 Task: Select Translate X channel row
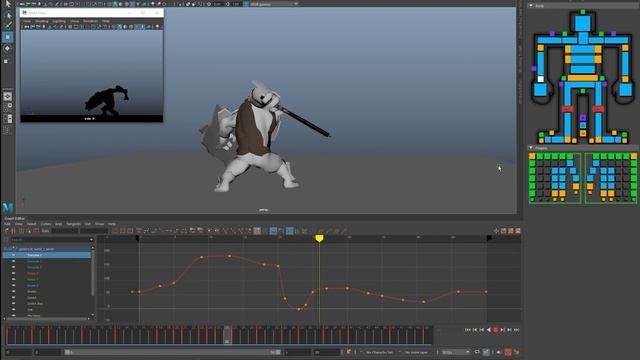47,255
